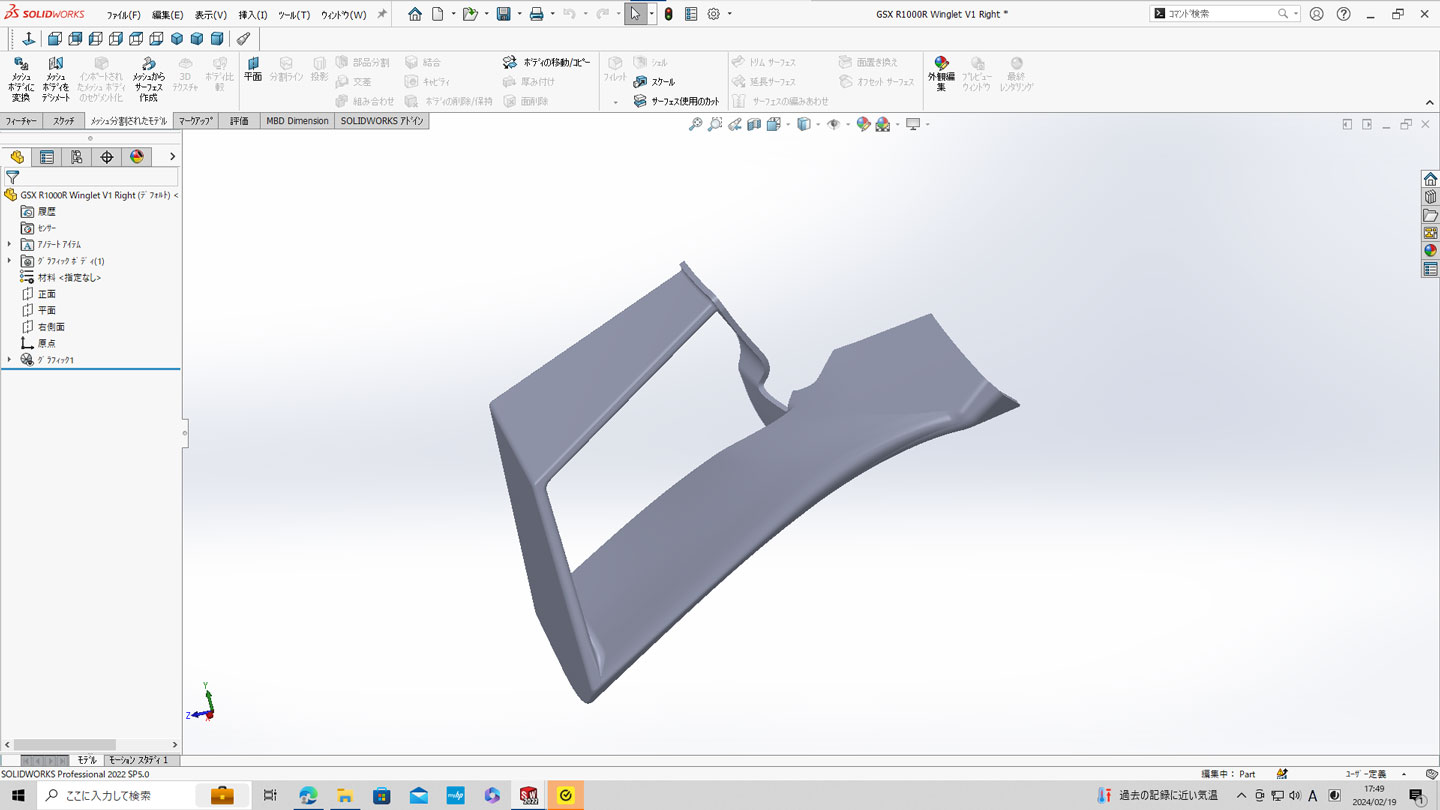Create a new document via New icon
The height and width of the screenshot is (810, 1440).
[x=438, y=14]
